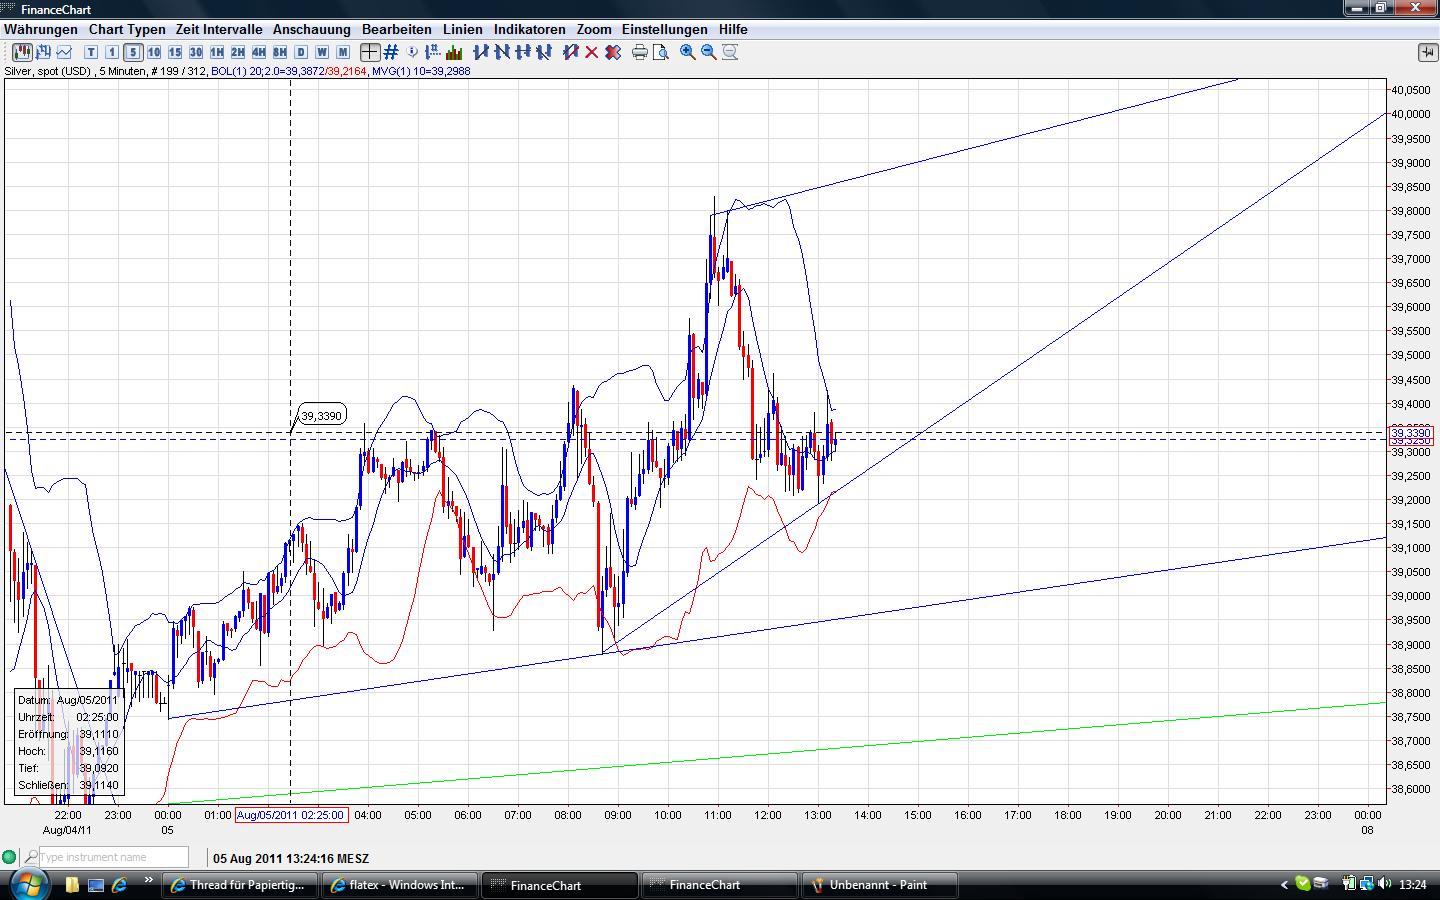
Task: Select the weekly (W) interval button
Action: pos(322,52)
